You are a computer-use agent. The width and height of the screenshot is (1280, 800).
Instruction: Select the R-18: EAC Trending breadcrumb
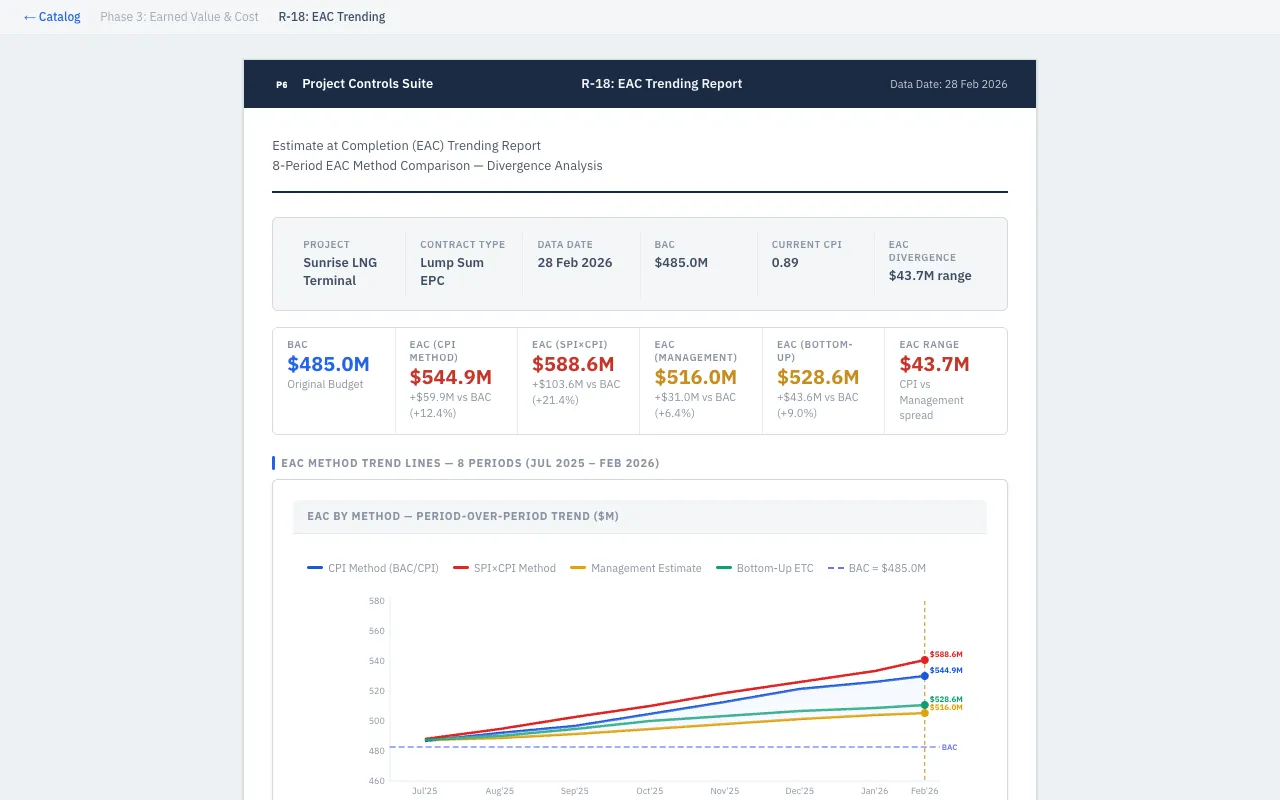point(331,17)
